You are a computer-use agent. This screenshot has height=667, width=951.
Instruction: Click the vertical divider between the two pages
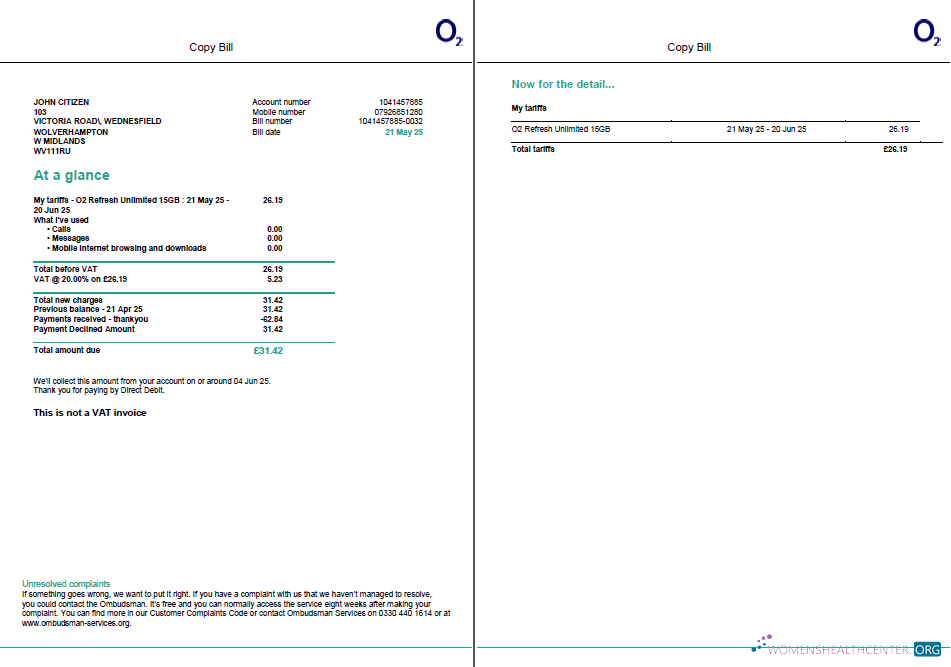474,333
